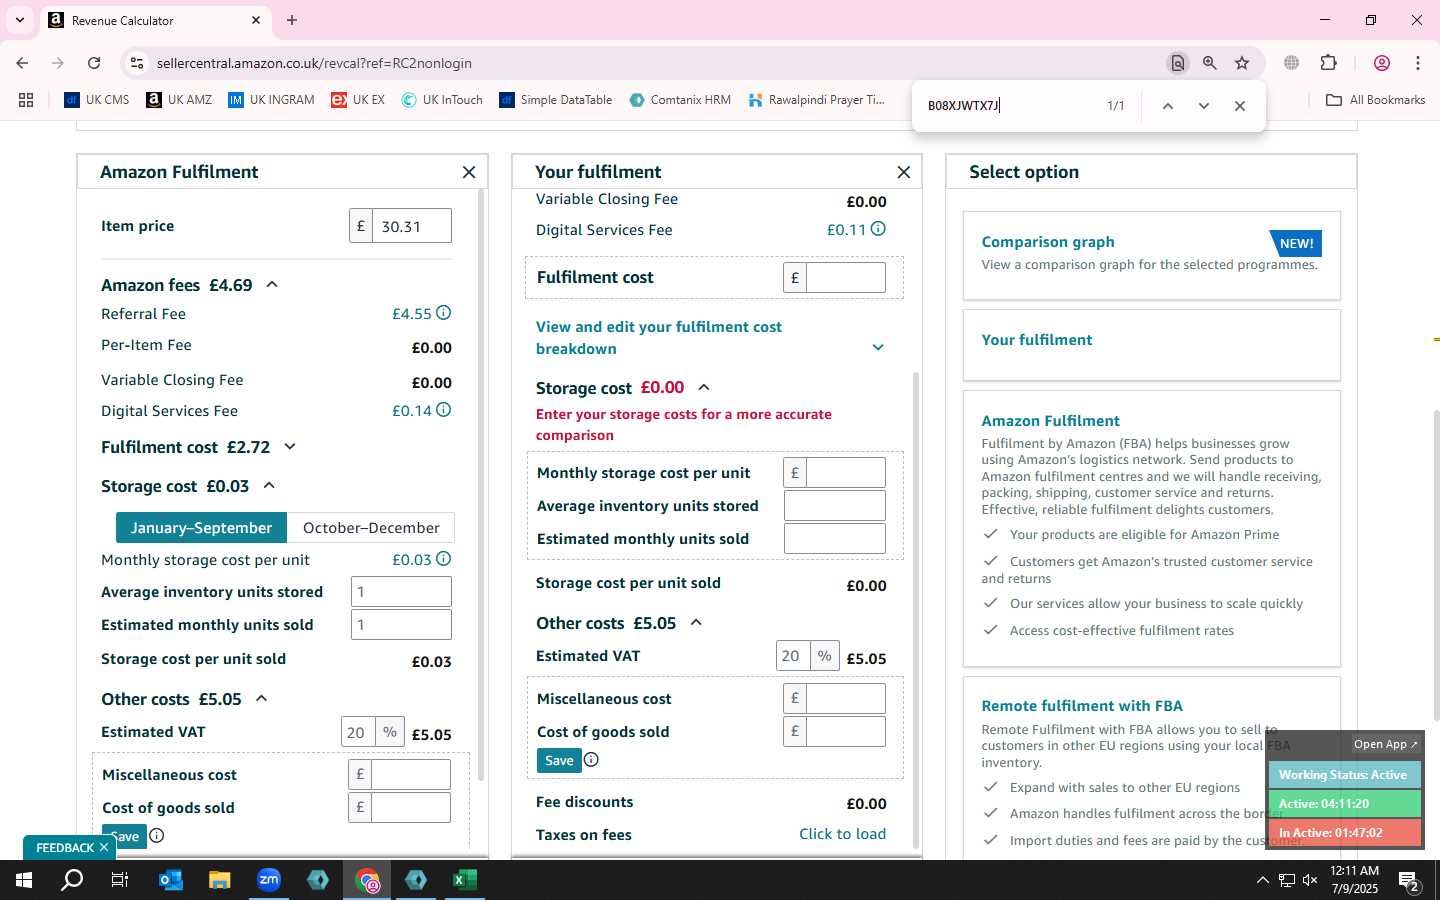Collapse Amazon Storage cost £0.03 section
The image size is (1440, 900).
269,485
